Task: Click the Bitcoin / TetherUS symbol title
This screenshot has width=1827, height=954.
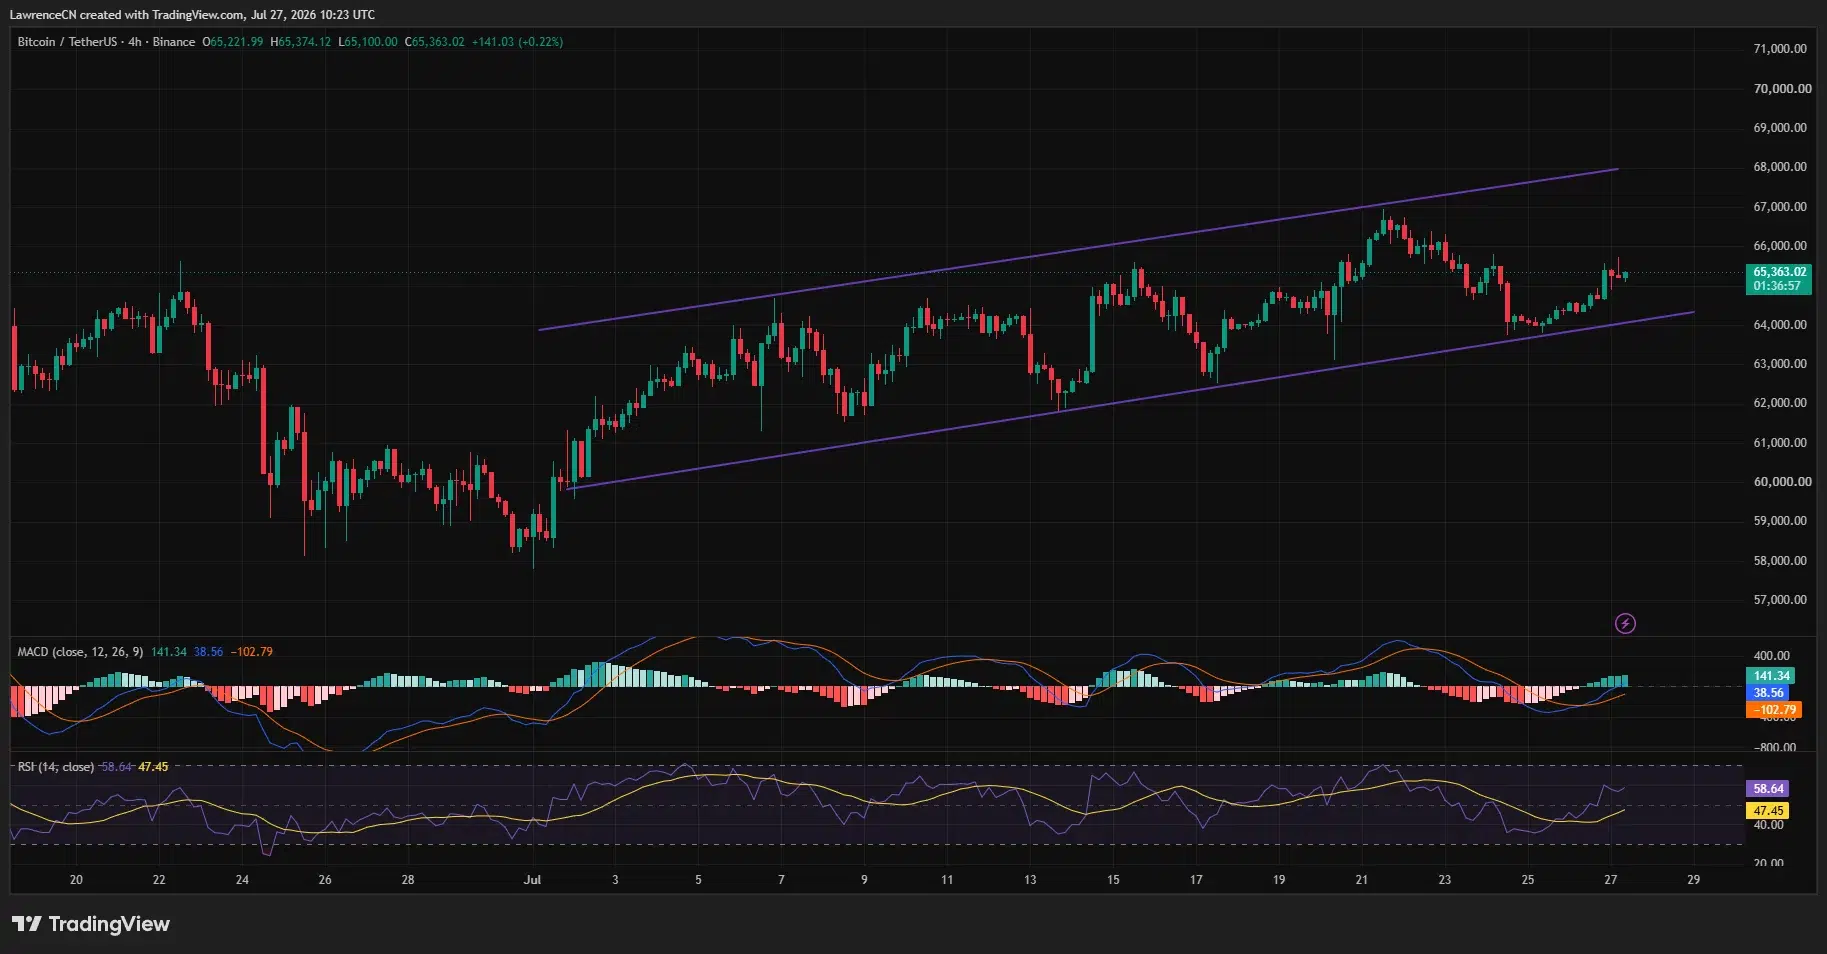Action: (x=67, y=42)
